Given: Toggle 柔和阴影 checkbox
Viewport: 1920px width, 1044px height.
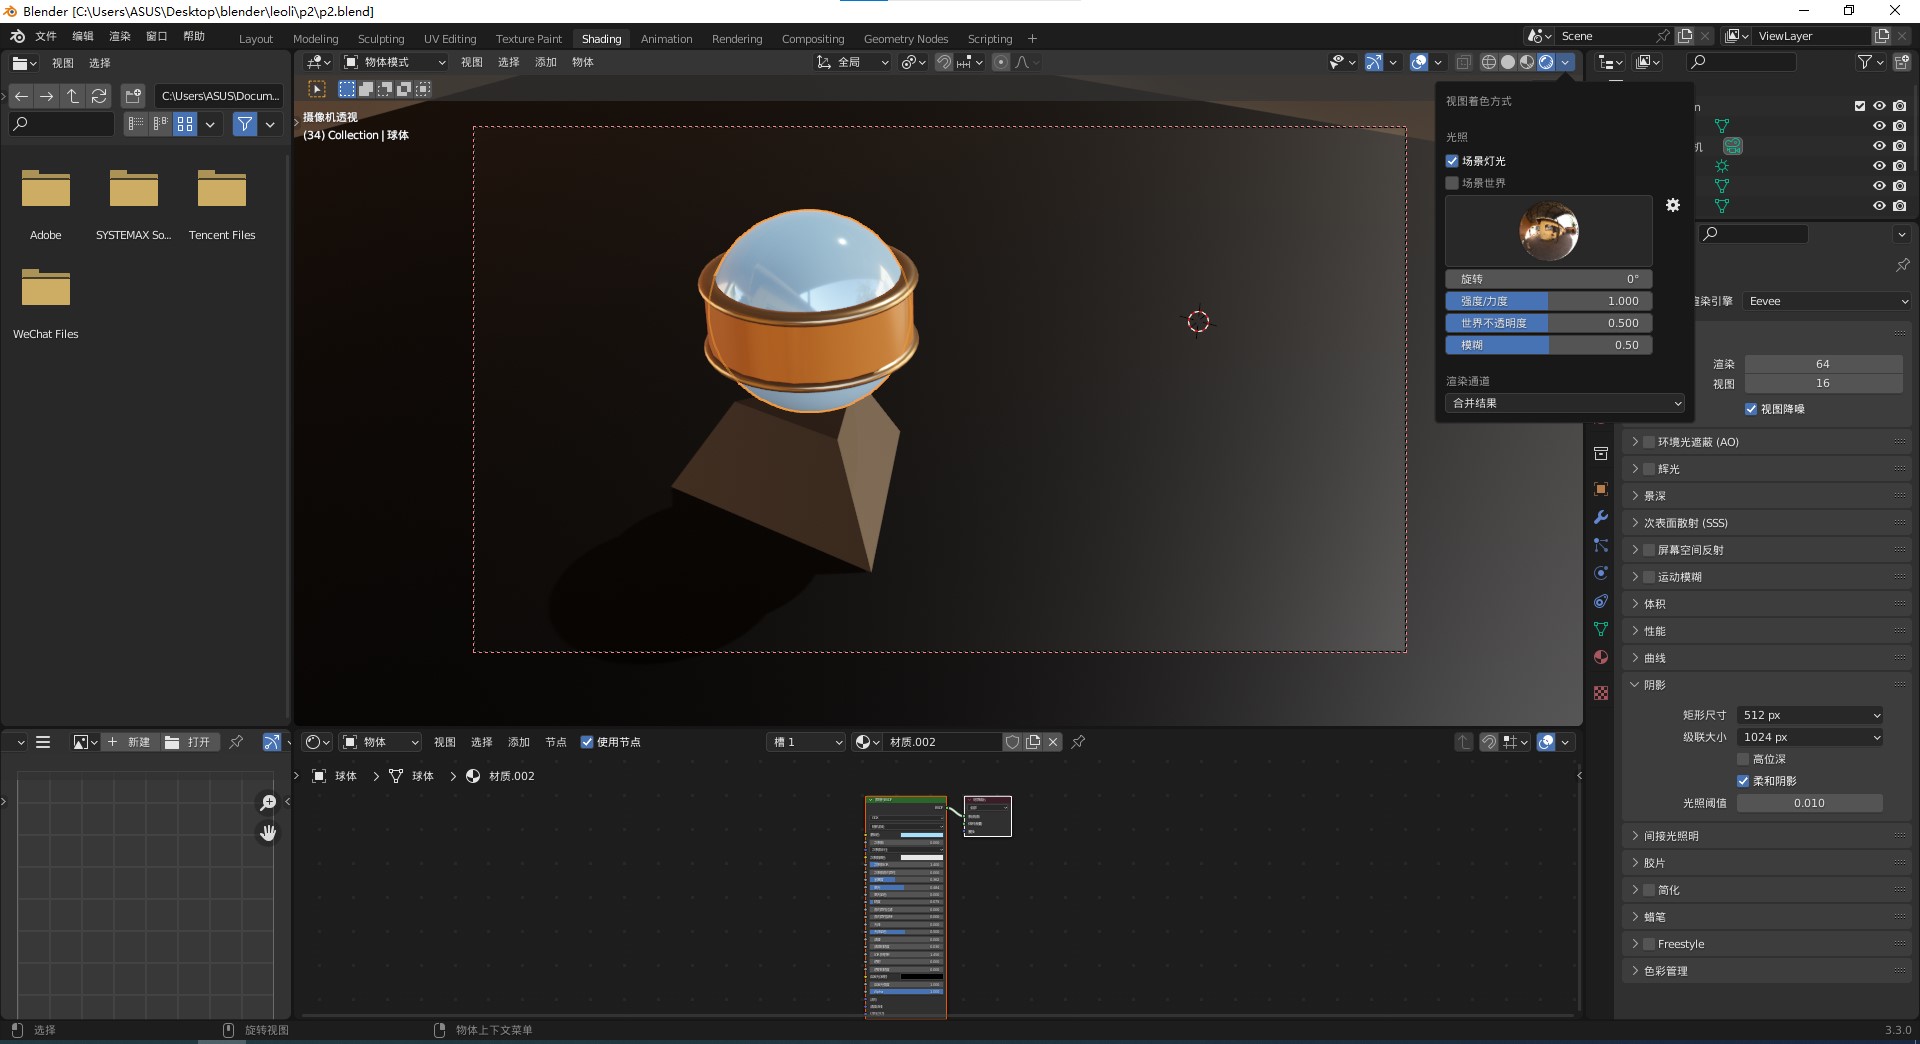Looking at the screenshot, I should point(1743,781).
